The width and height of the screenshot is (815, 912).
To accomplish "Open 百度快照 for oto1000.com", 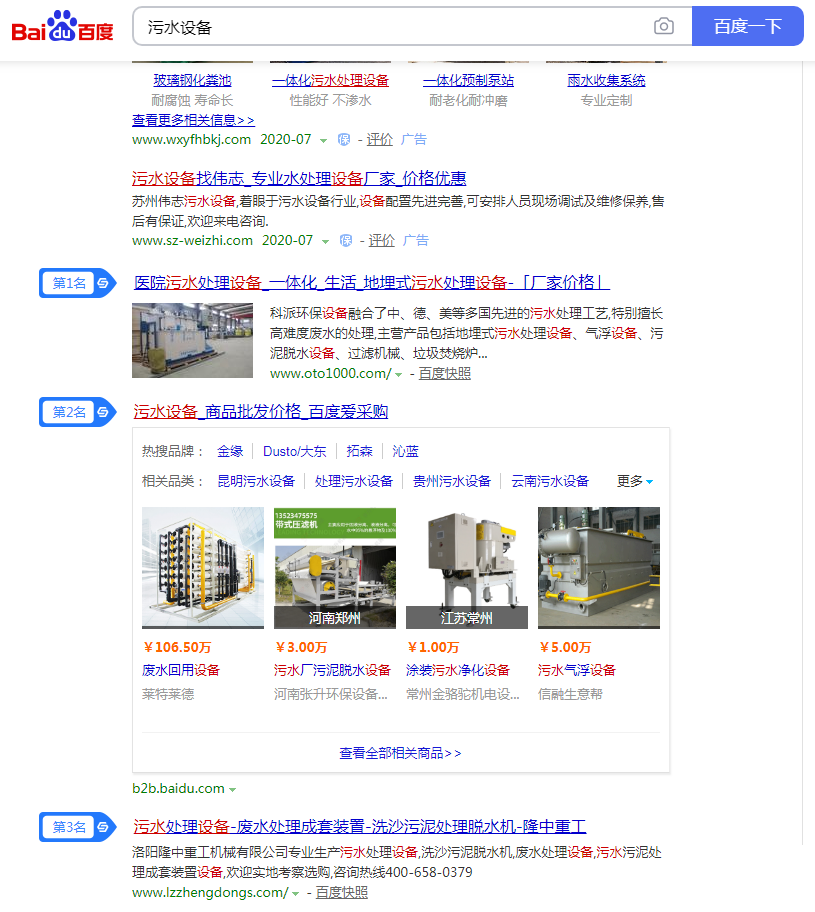I will coord(444,373).
